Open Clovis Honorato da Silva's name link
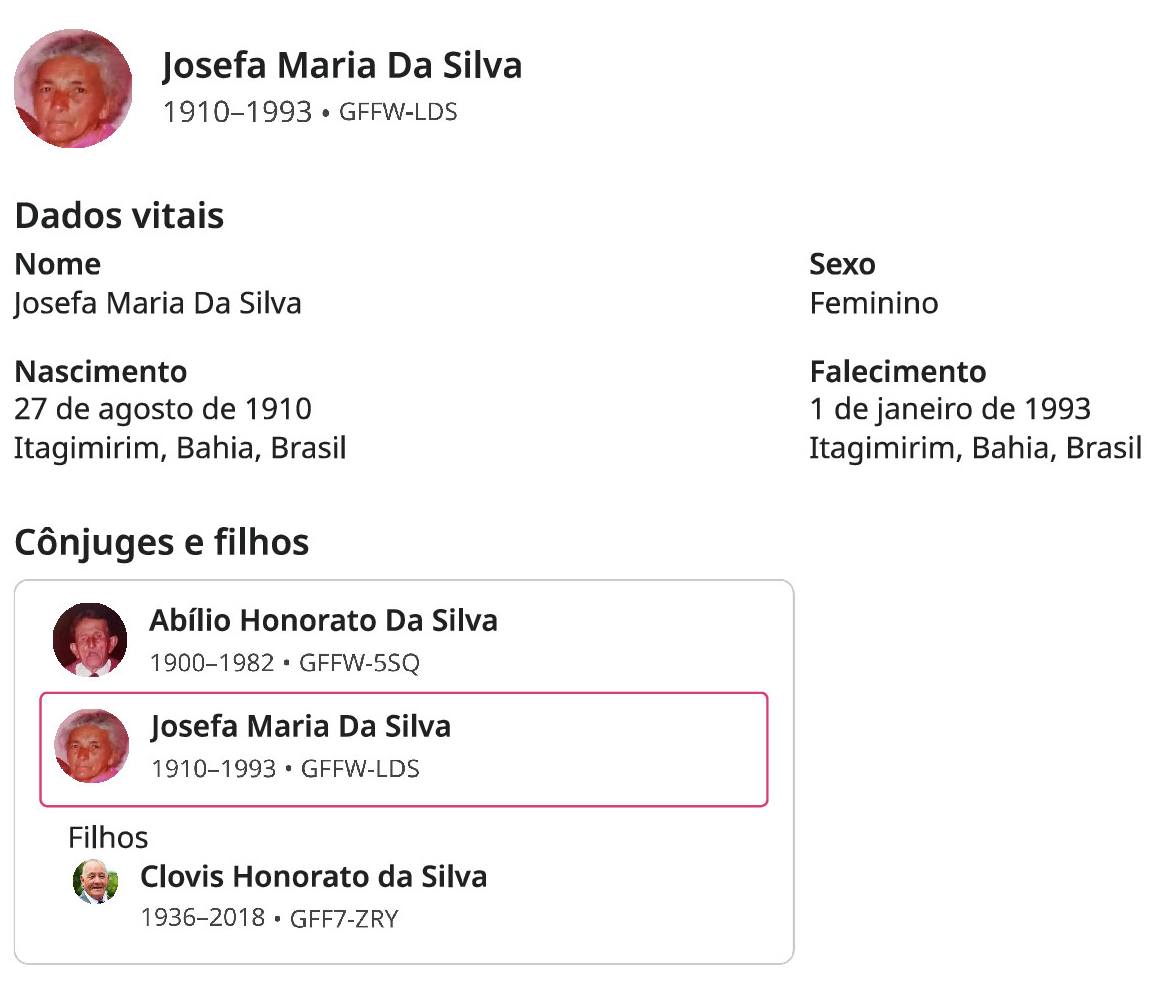1153x989 pixels. (x=313, y=877)
